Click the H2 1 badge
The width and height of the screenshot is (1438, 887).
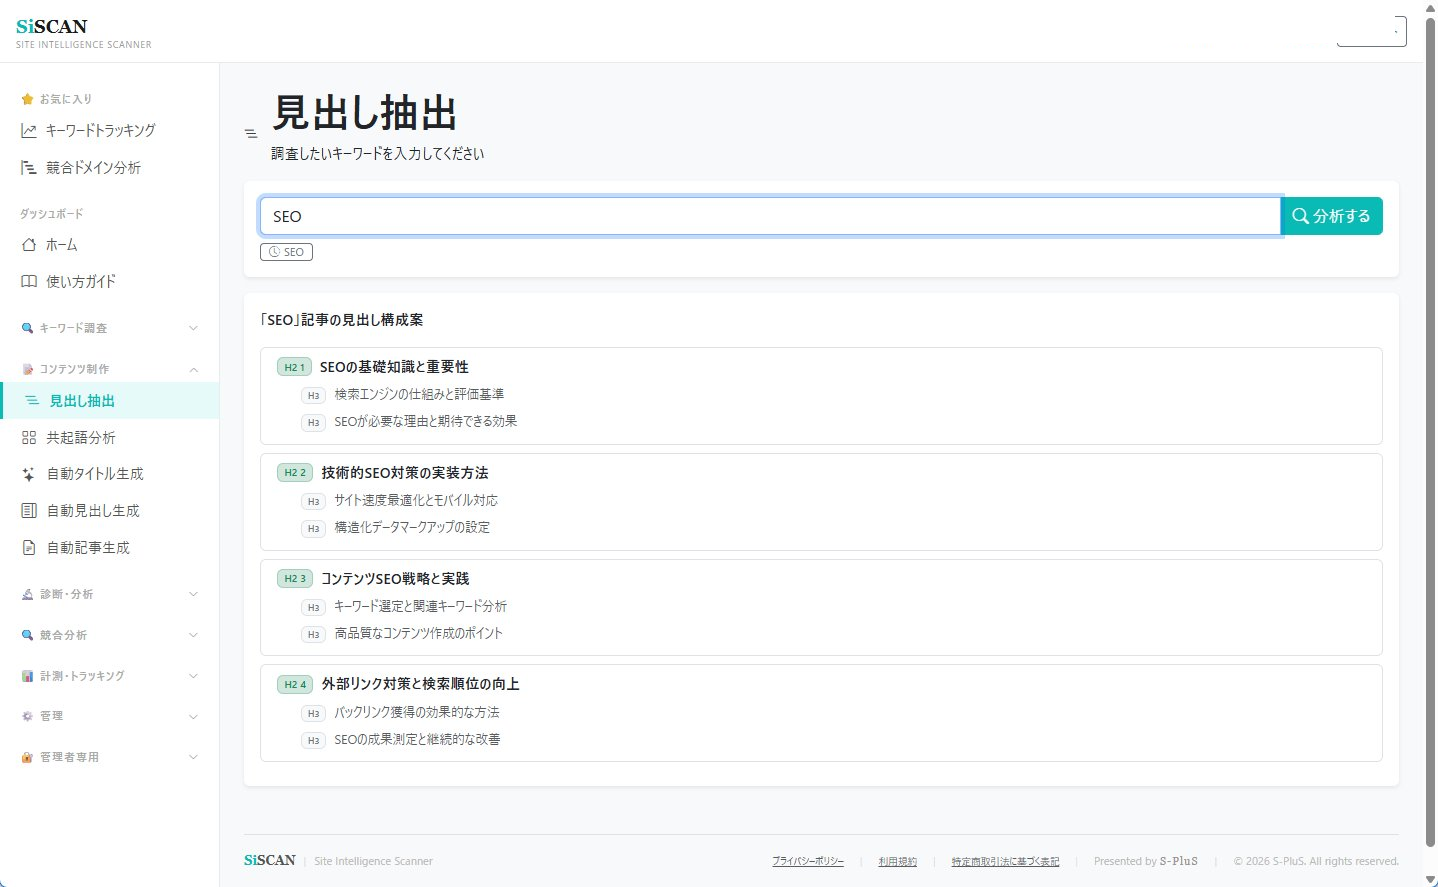tap(295, 367)
